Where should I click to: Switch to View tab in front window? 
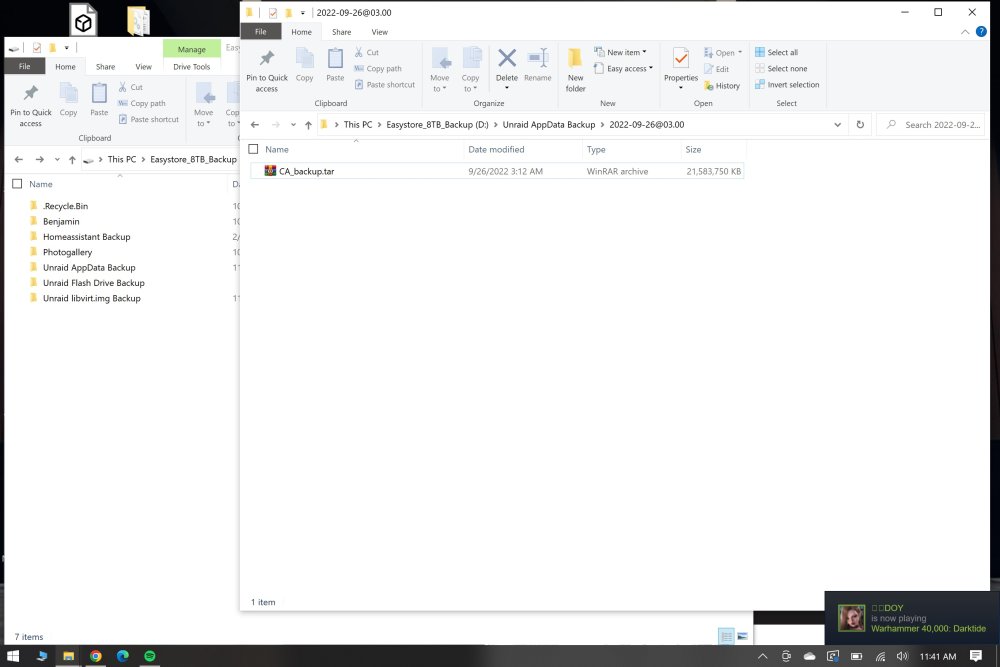point(379,32)
